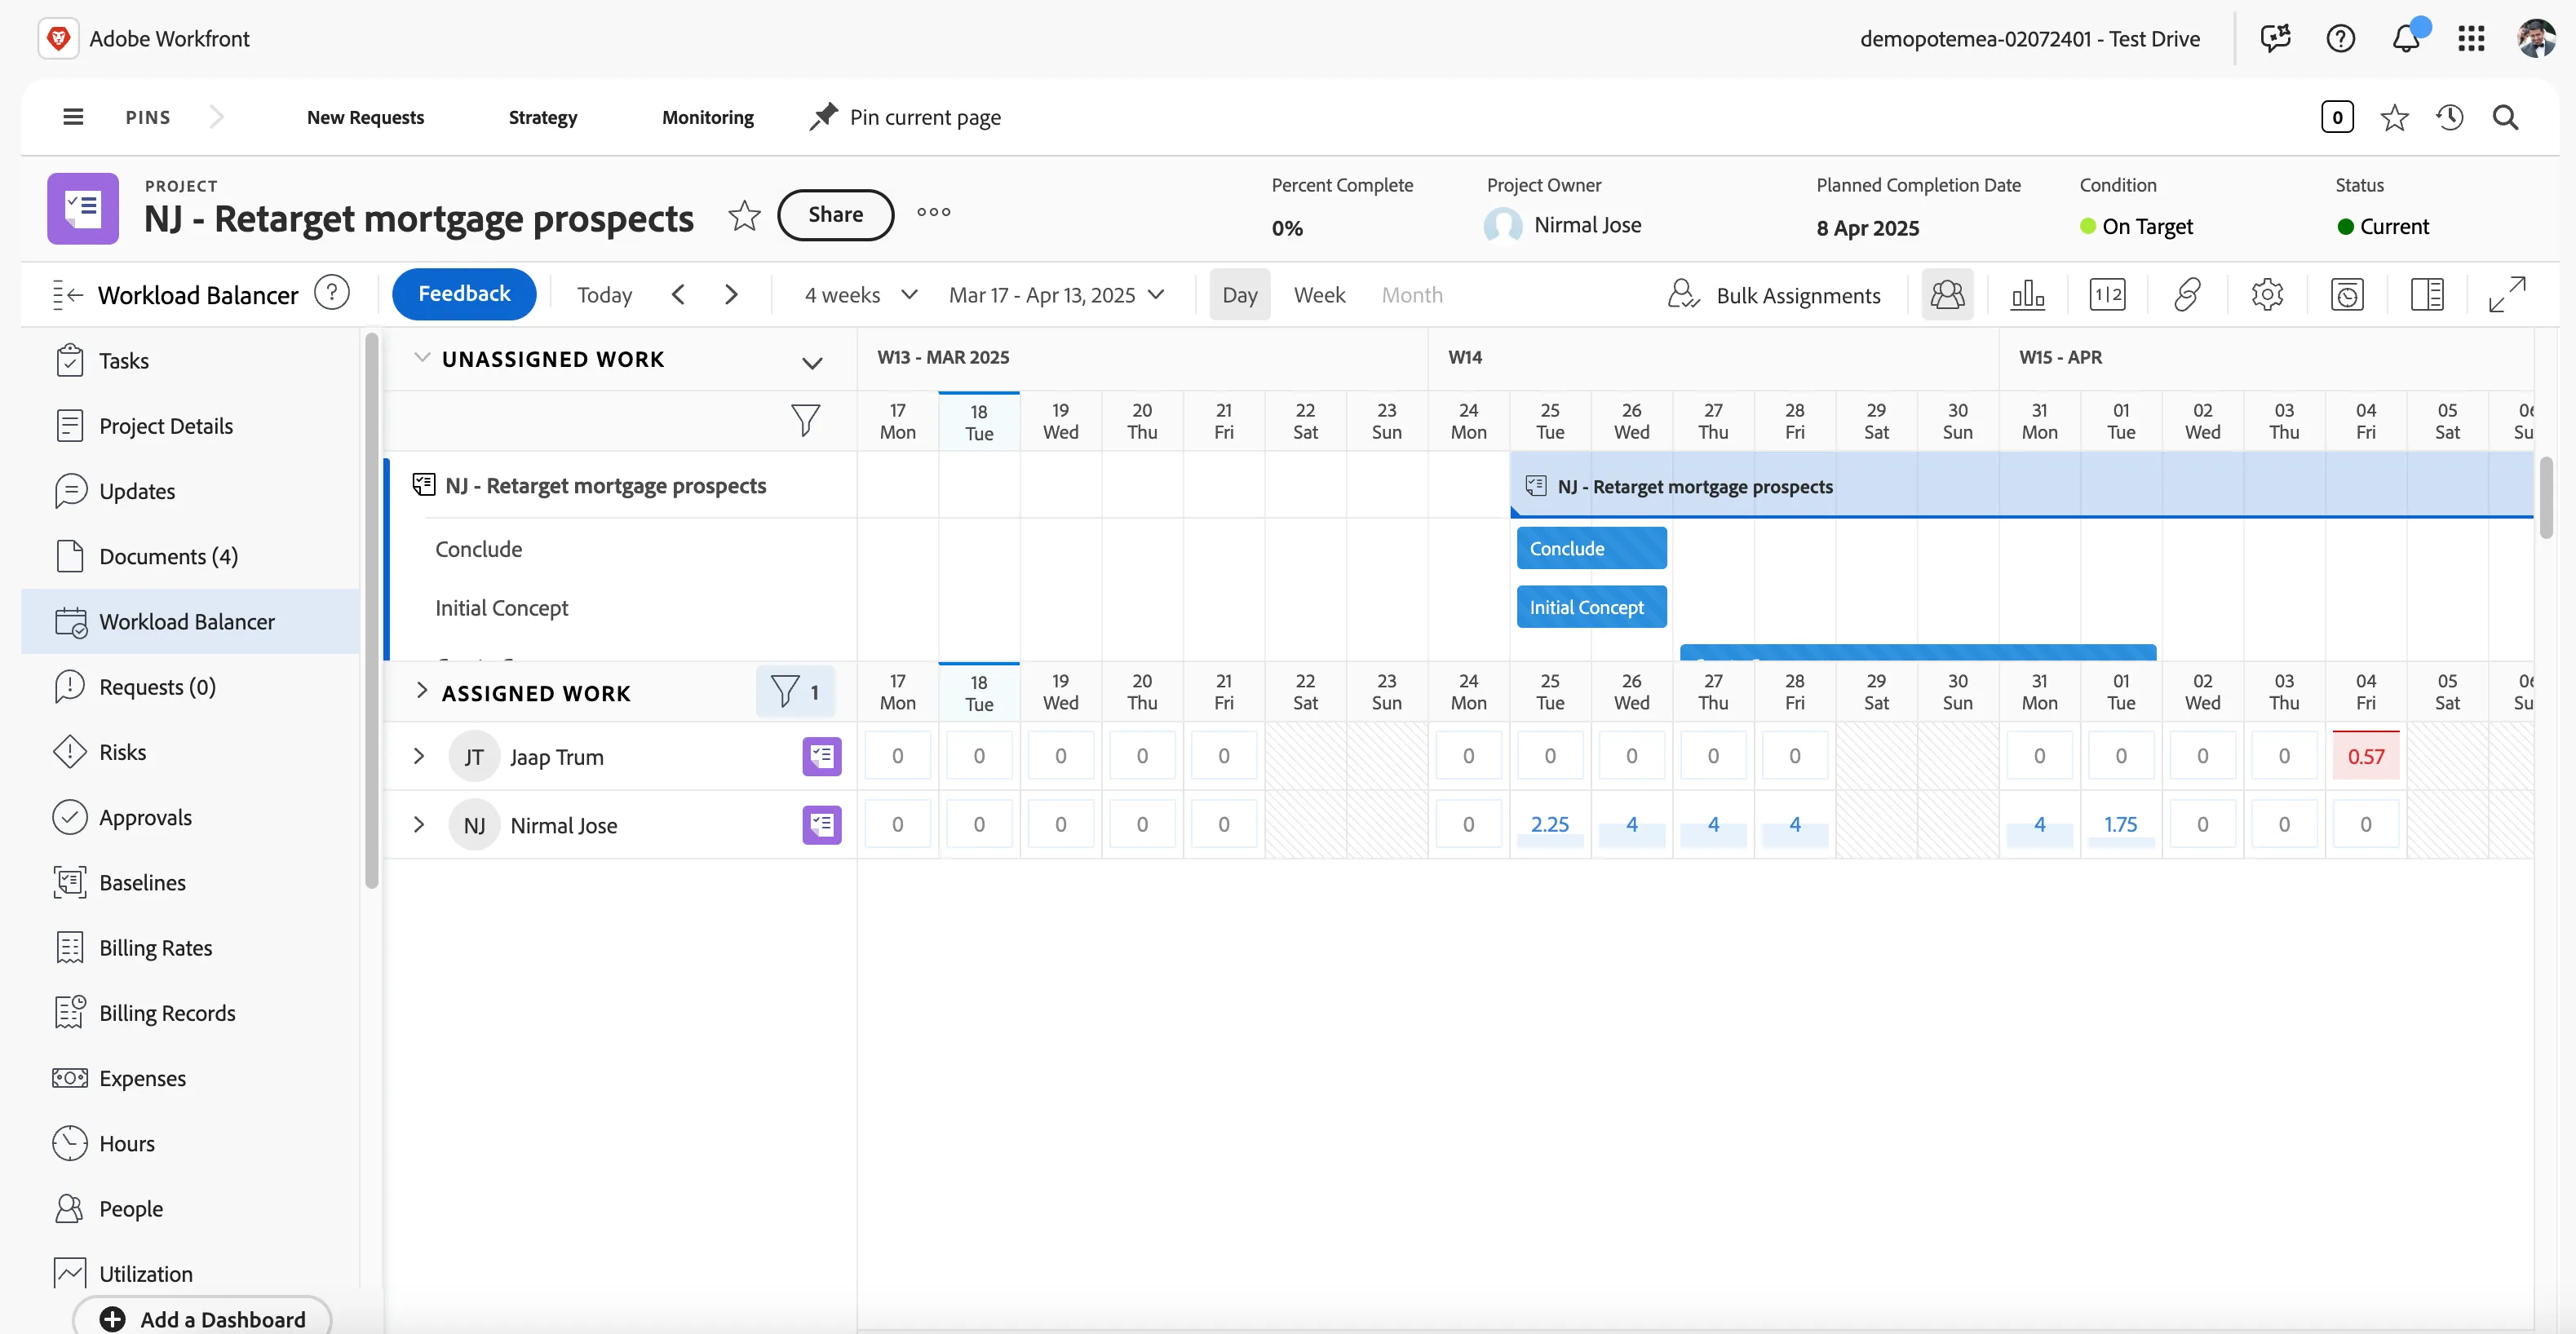Click the blue Feedback button
The height and width of the screenshot is (1334, 2576).
pyautogui.click(x=464, y=294)
